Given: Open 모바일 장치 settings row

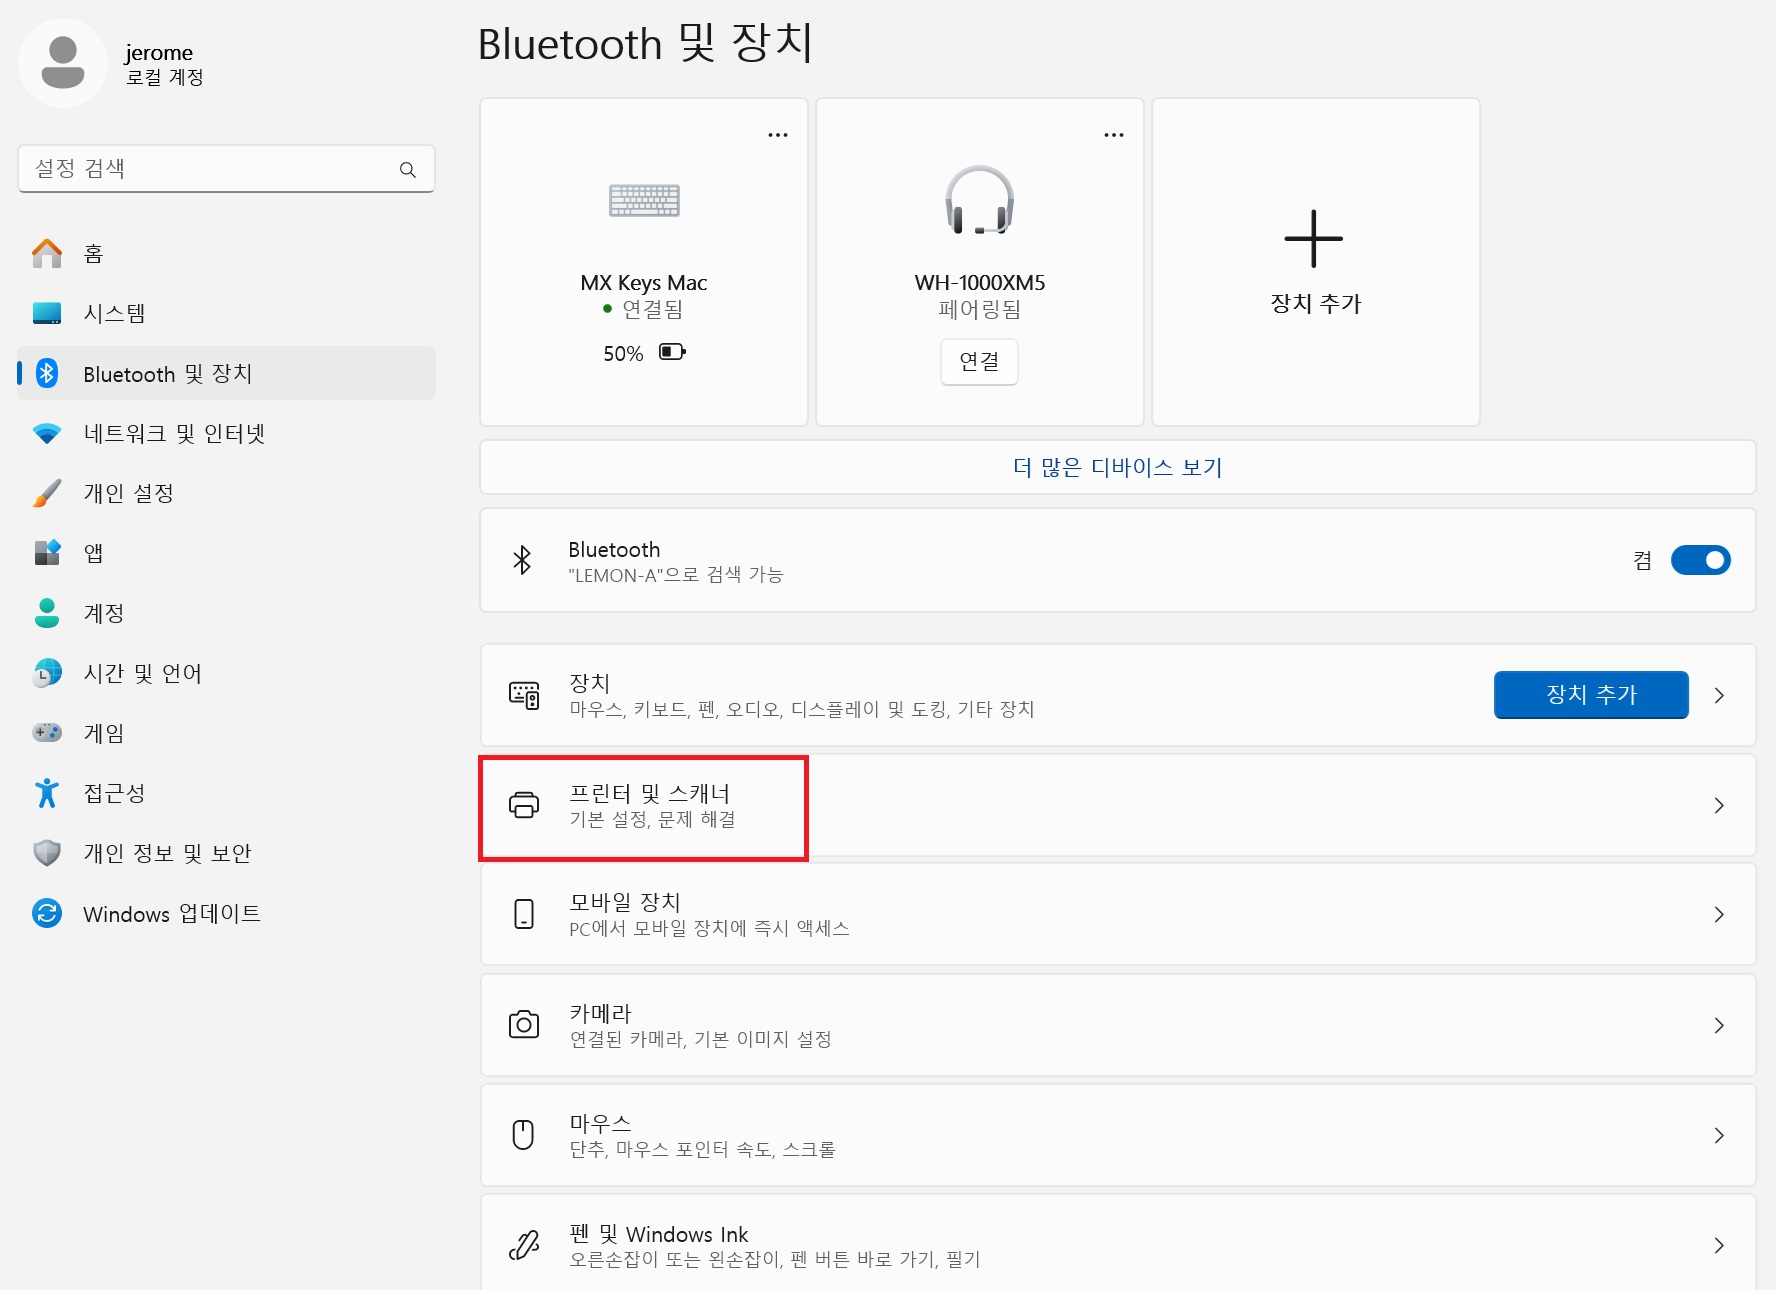Looking at the screenshot, I should click(1118, 914).
